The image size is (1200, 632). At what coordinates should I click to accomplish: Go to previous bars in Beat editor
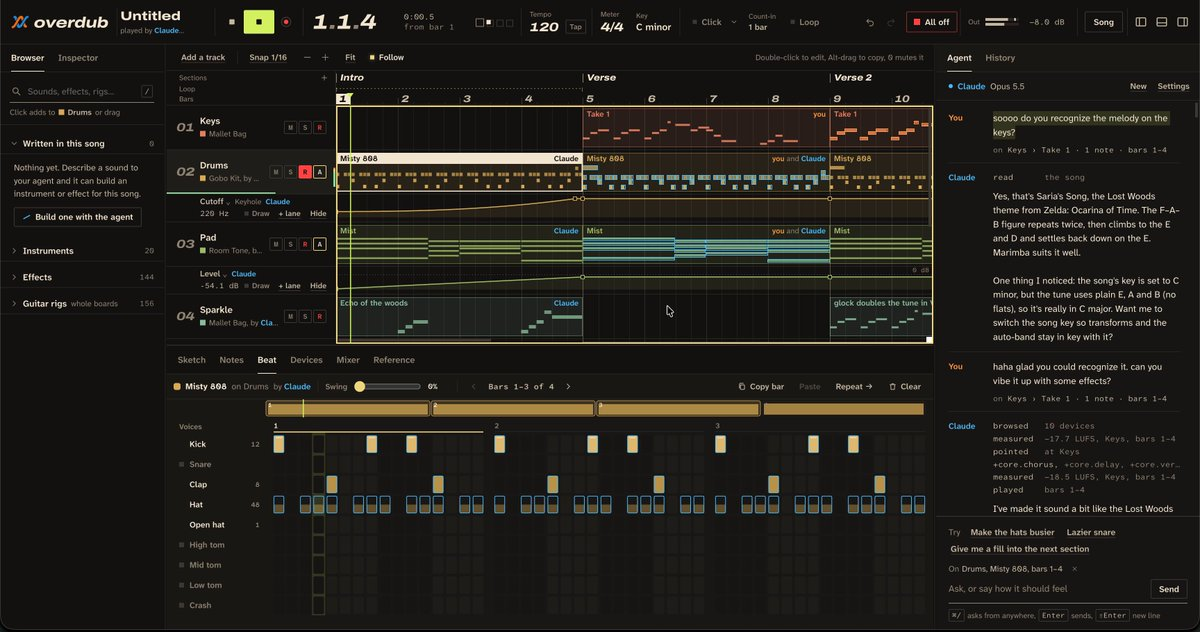tap(474, 386)
